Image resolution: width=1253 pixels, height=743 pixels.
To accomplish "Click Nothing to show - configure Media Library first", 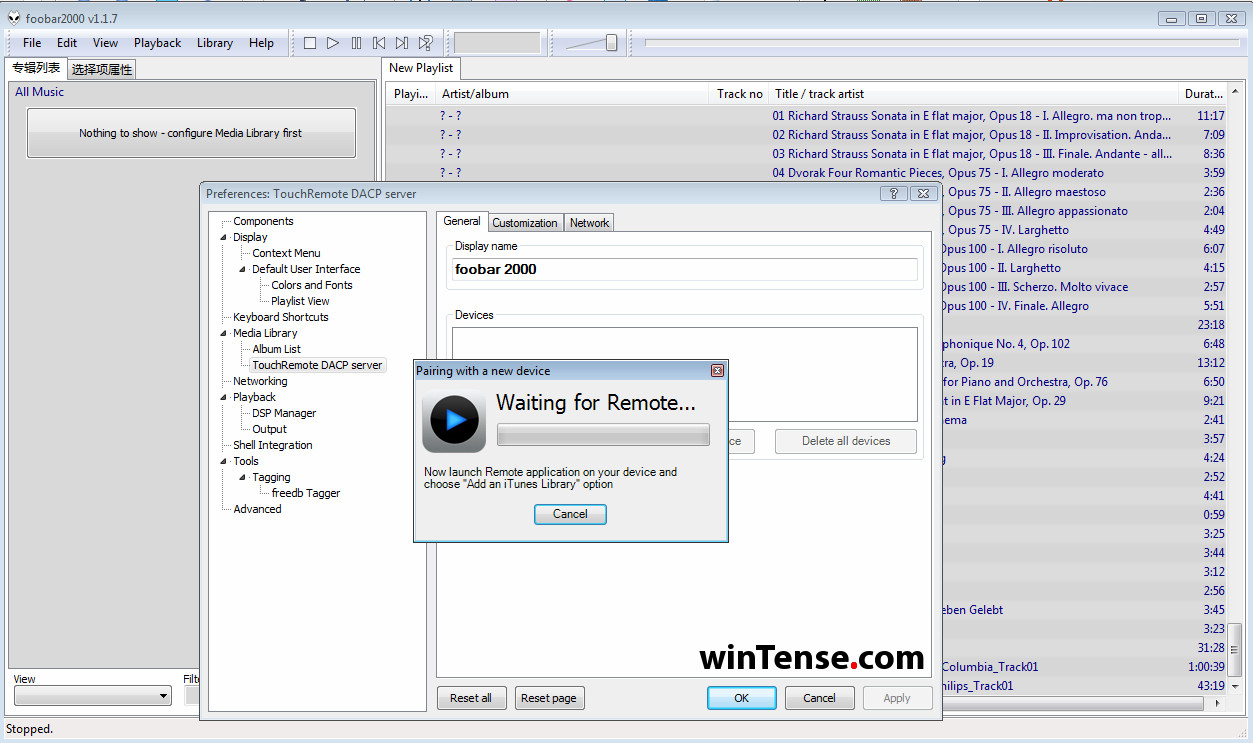I will 191,133.
